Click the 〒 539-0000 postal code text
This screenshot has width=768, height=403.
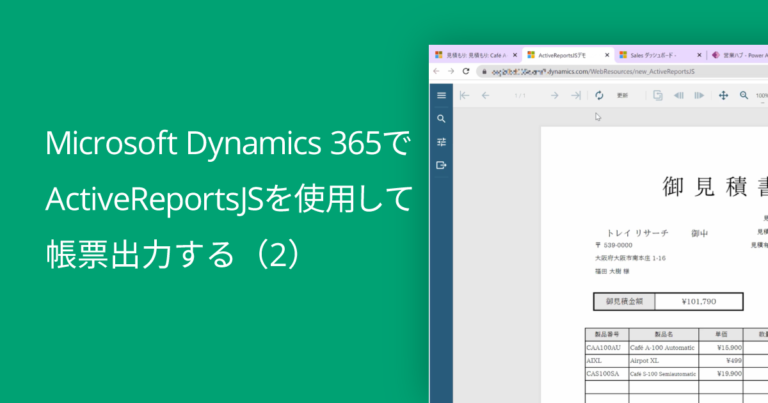pyautogui.click(x=614, y=245)
